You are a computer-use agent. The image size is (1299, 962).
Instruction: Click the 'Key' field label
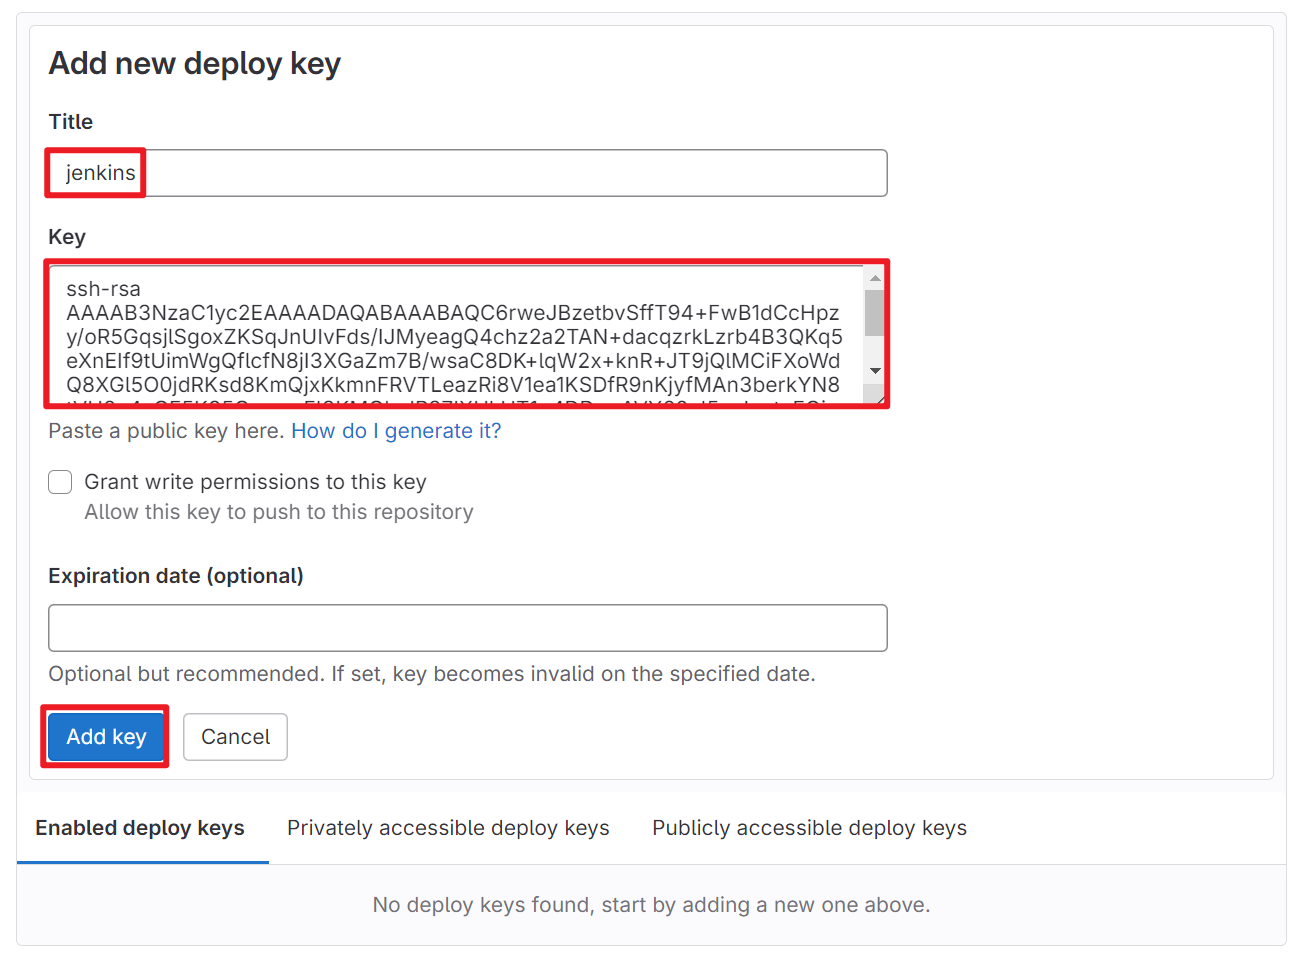click(67, 237)
